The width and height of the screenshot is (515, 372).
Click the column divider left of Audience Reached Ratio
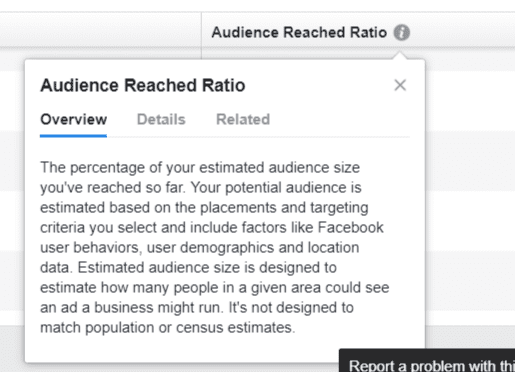pyautogui.click(x=201, y=36)
